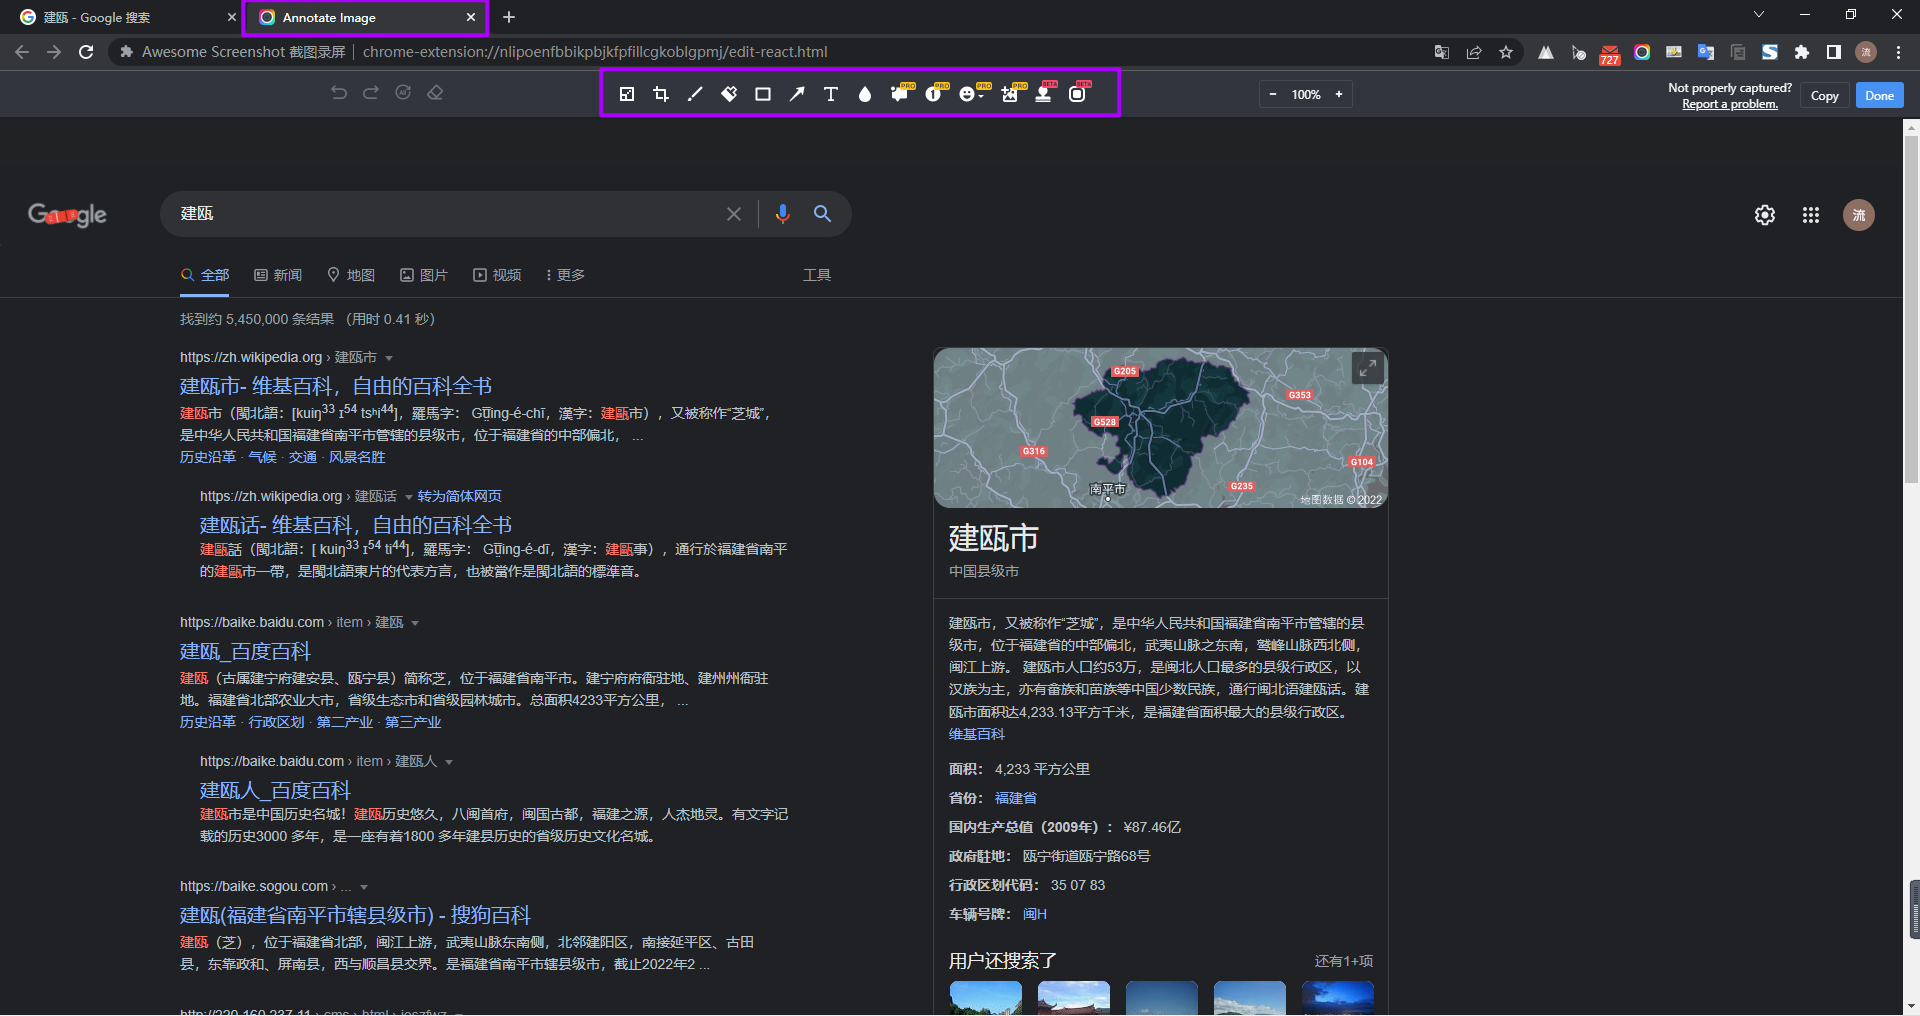Viewport: 1920px width, 1016px height.
Task: Bookmark this page with the star
Action: coord(1506,52)
